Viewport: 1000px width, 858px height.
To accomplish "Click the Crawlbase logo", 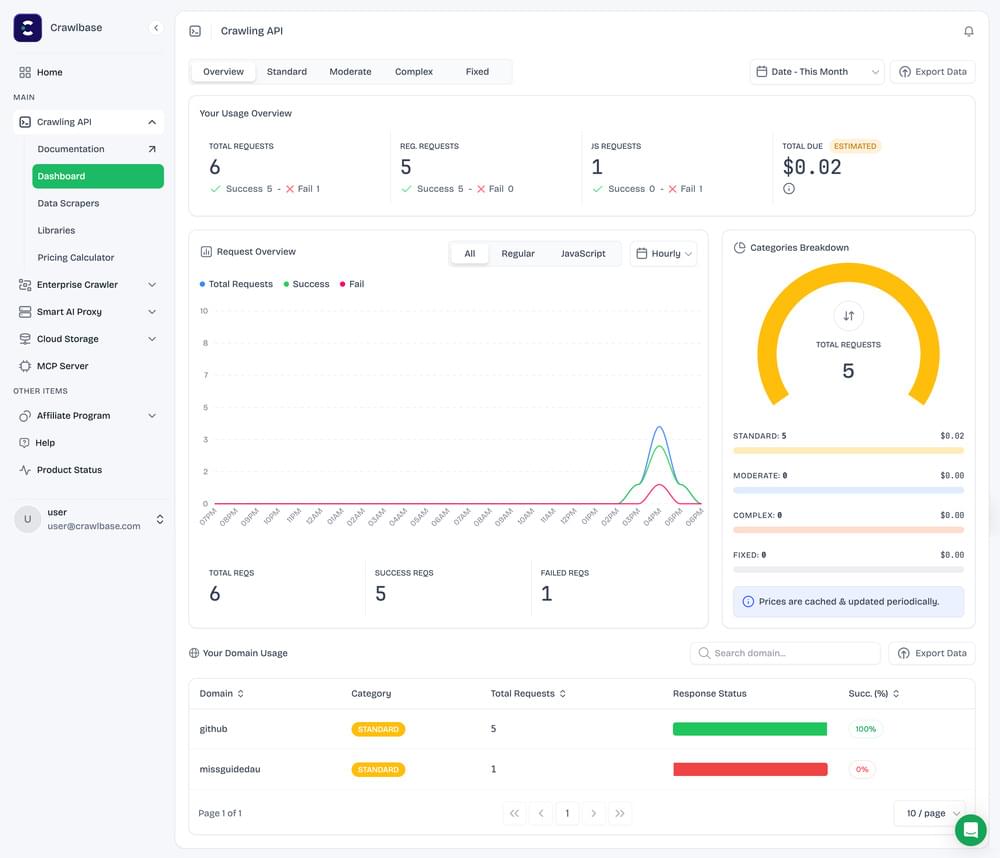I will pyautogui.click(x=27, y=27).
